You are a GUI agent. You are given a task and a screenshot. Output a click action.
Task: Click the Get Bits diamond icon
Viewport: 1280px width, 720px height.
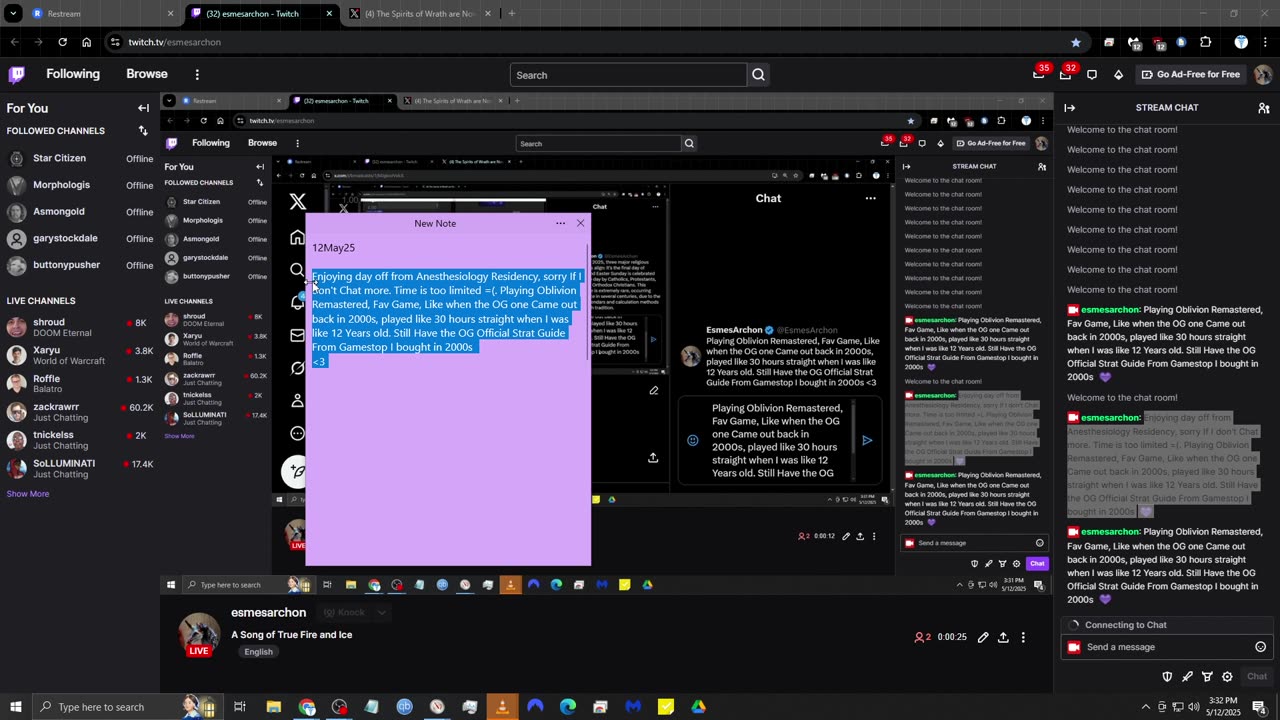coord(1118,74)
